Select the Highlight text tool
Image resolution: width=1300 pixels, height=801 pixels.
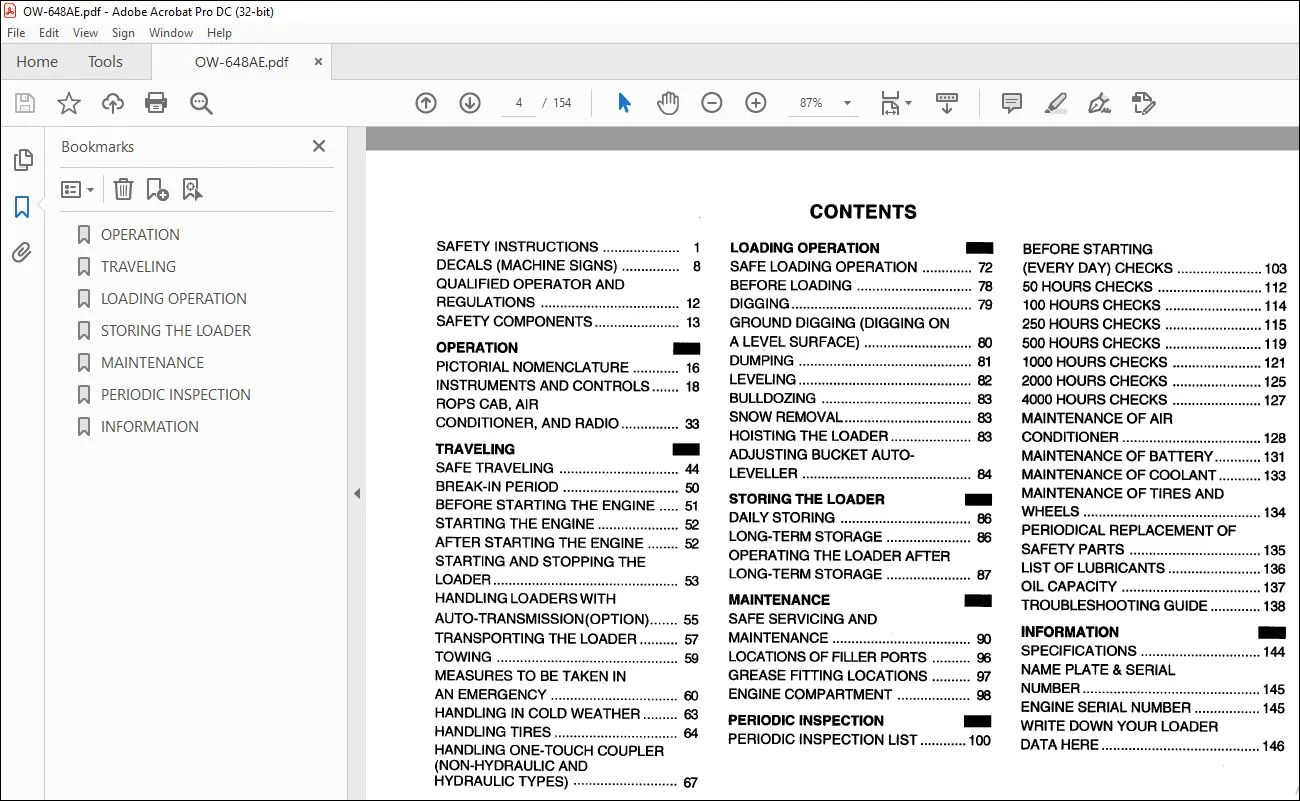[x=1055, y=103]
